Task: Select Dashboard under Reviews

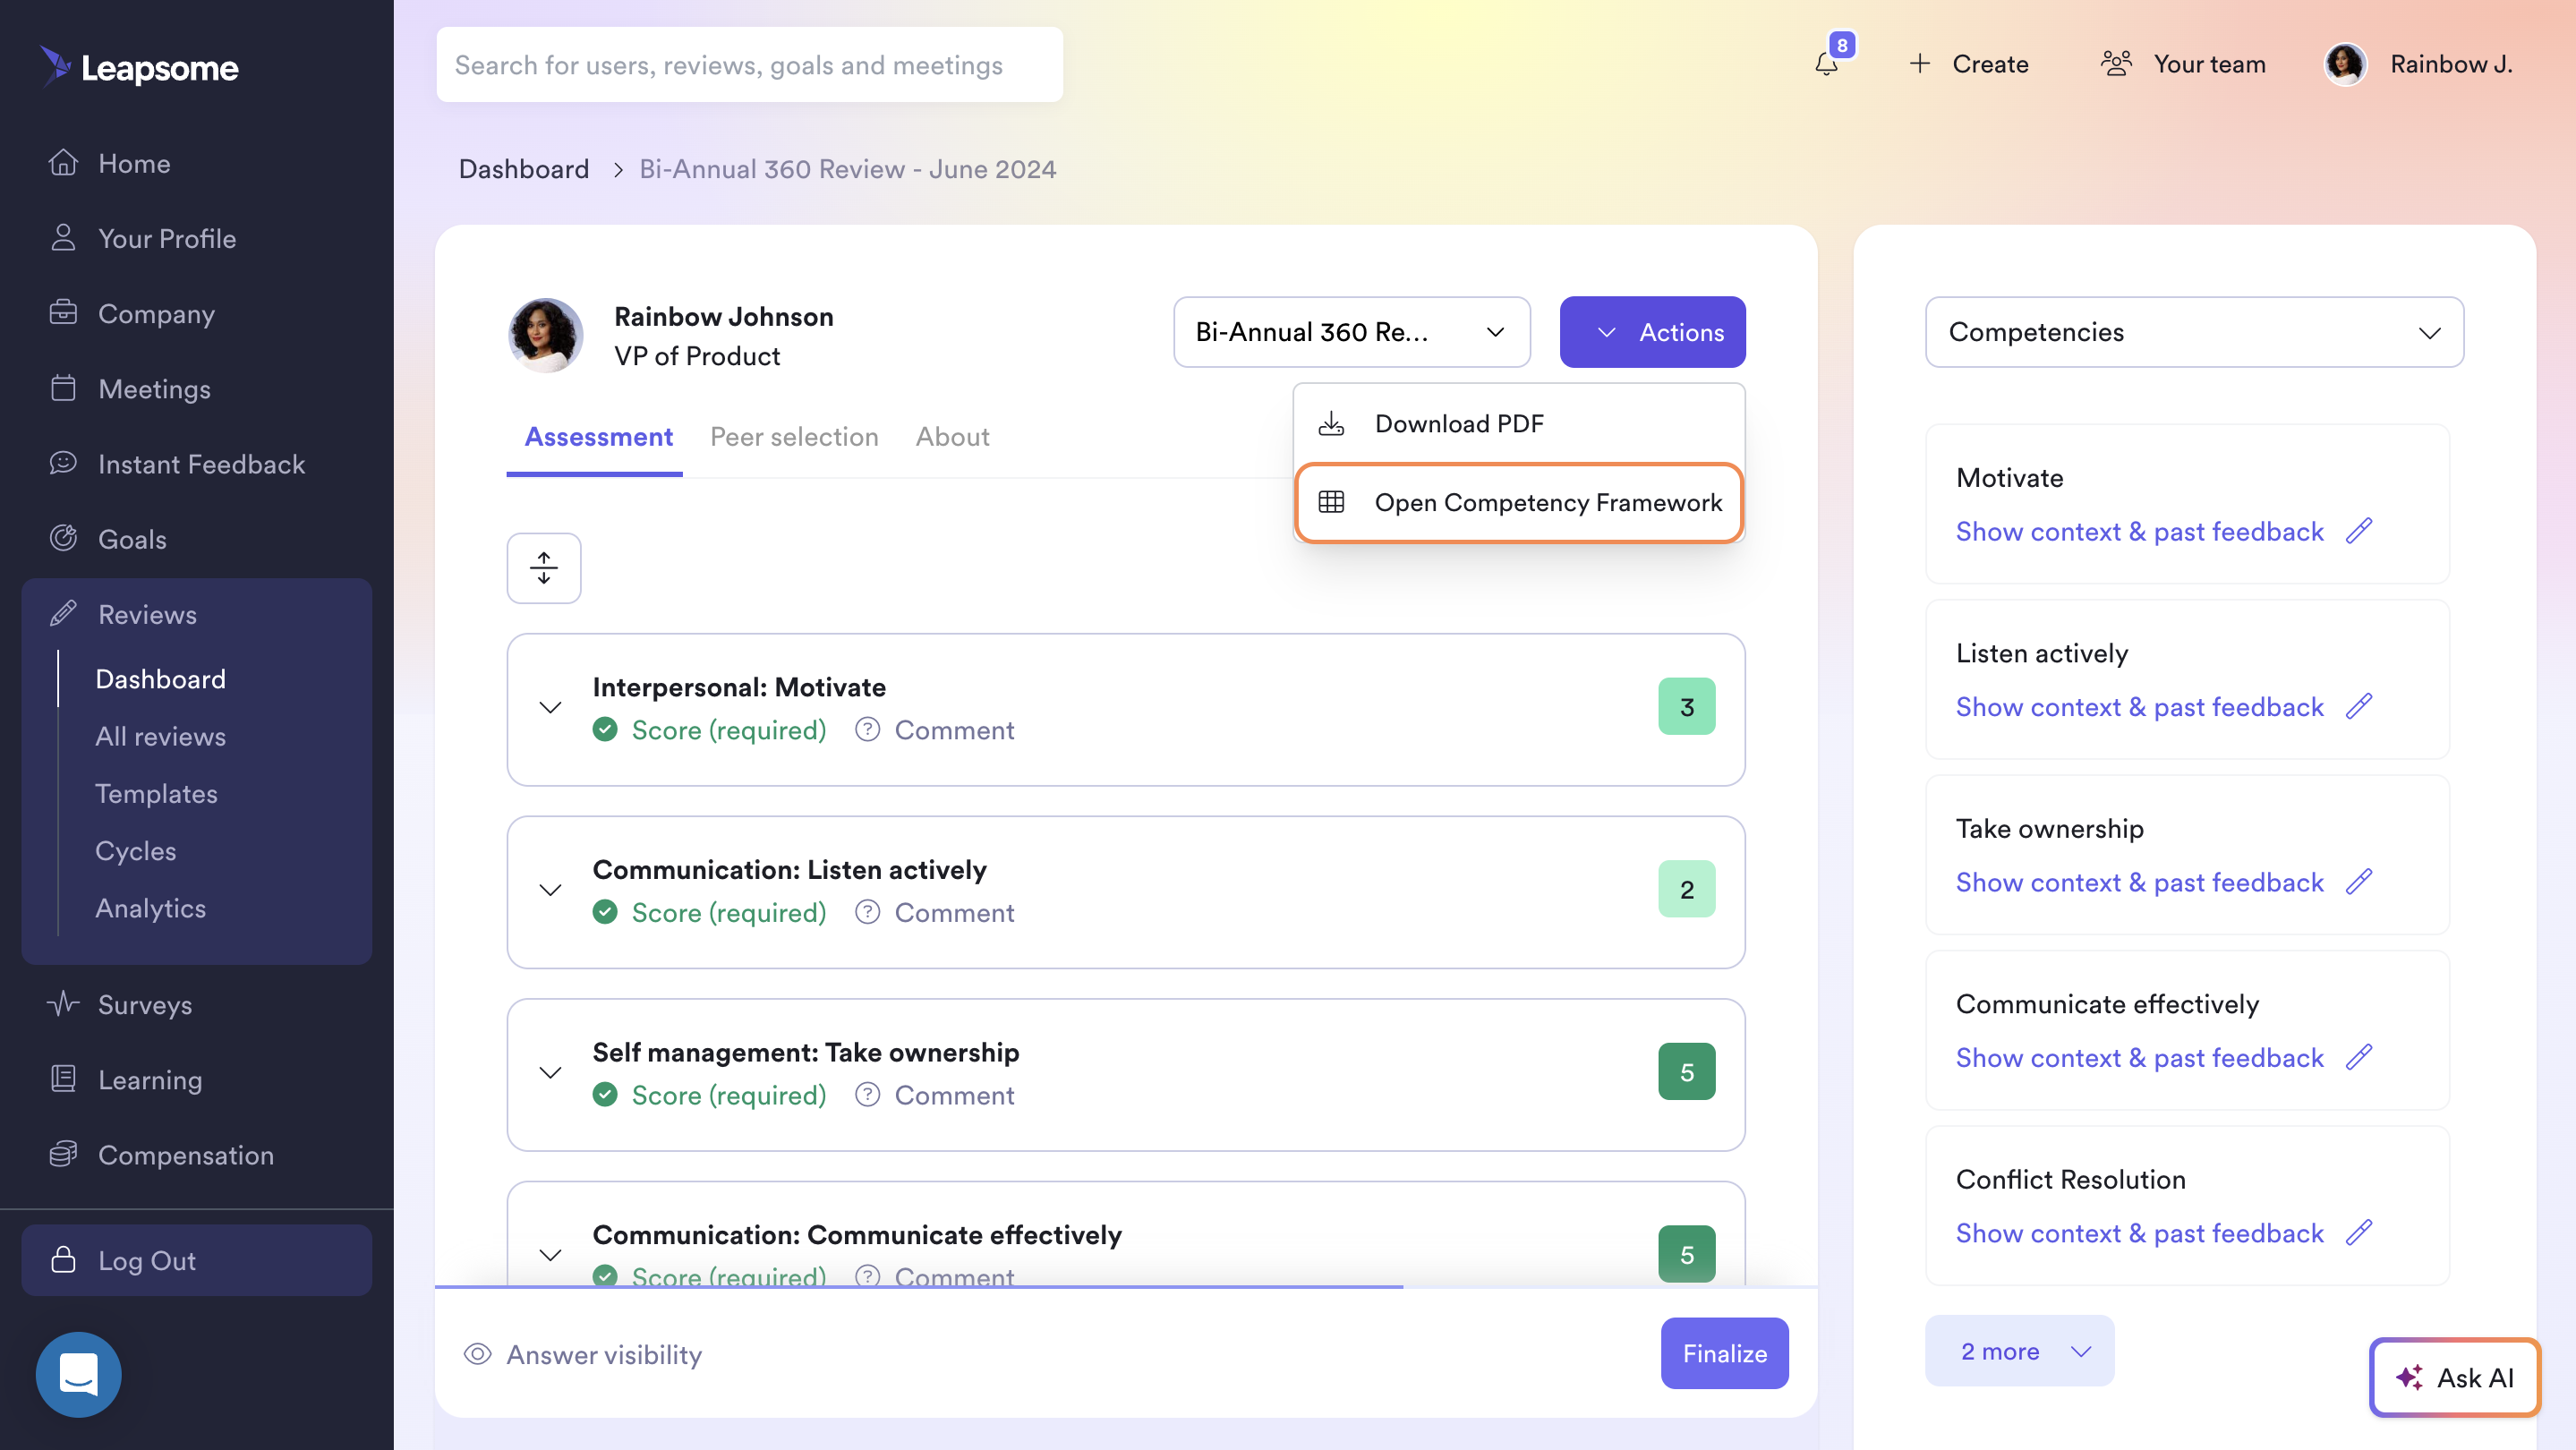Action: [x=160, y=679]
